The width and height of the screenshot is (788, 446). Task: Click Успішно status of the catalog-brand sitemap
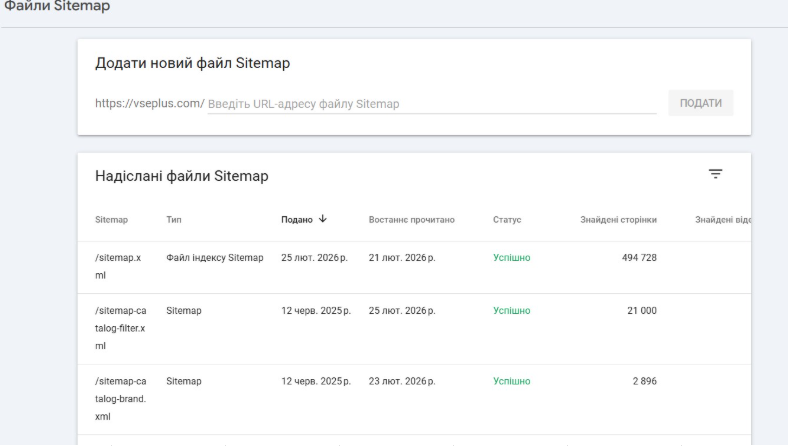pyautogui.click(x=511, y=381)
